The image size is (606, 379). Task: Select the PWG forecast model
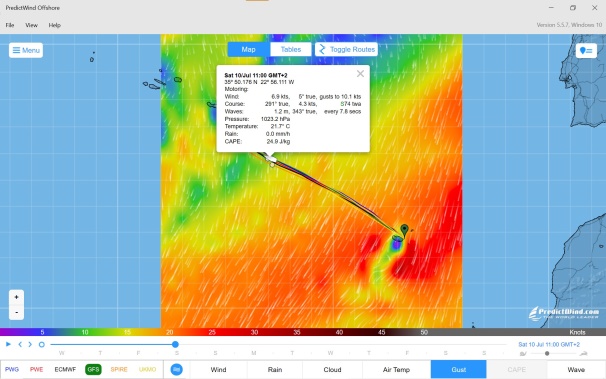click(12, 370)
